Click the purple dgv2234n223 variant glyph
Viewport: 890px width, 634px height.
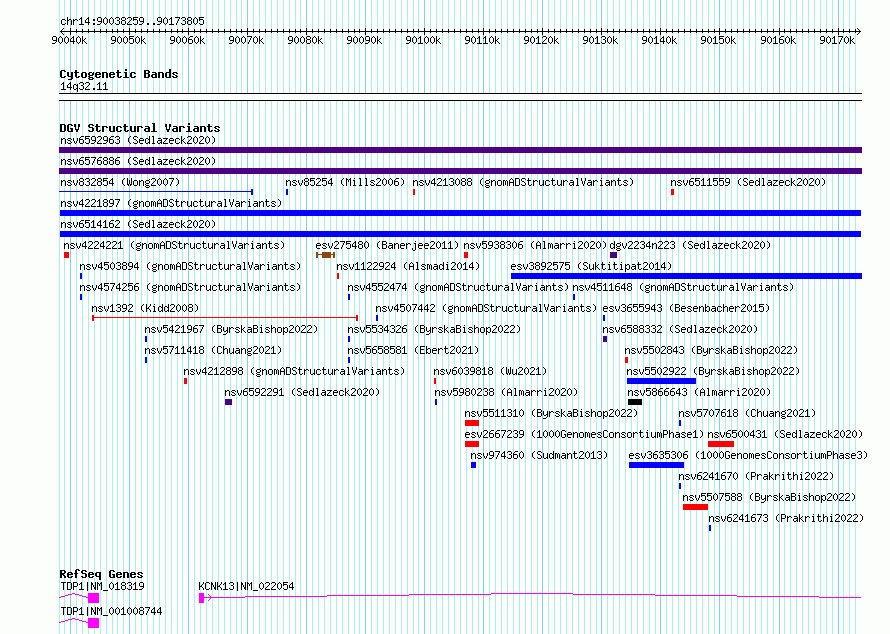(613, 255)
